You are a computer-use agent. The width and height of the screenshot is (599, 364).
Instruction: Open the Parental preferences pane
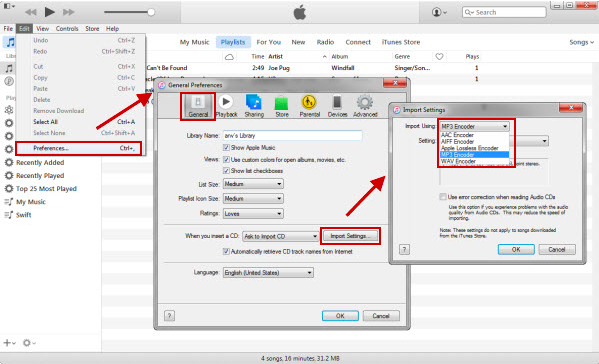(309, 106)
